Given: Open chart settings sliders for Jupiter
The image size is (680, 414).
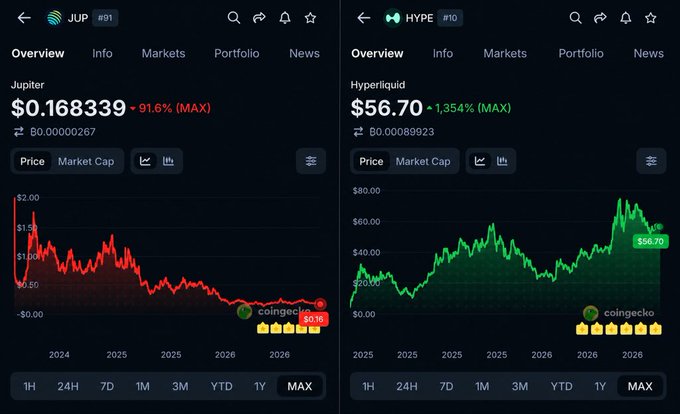Looking at the screenshot, I should click(x=311, y=161).
